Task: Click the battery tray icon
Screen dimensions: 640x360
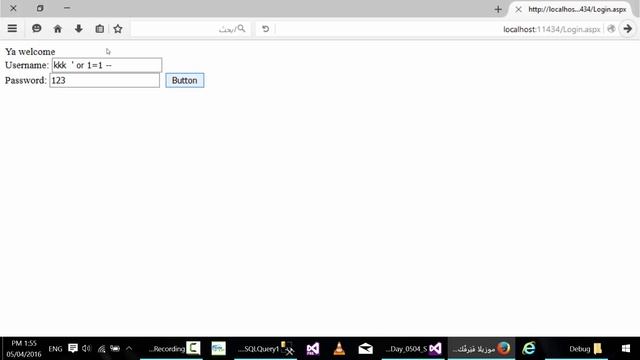Action: coord(115,349)
